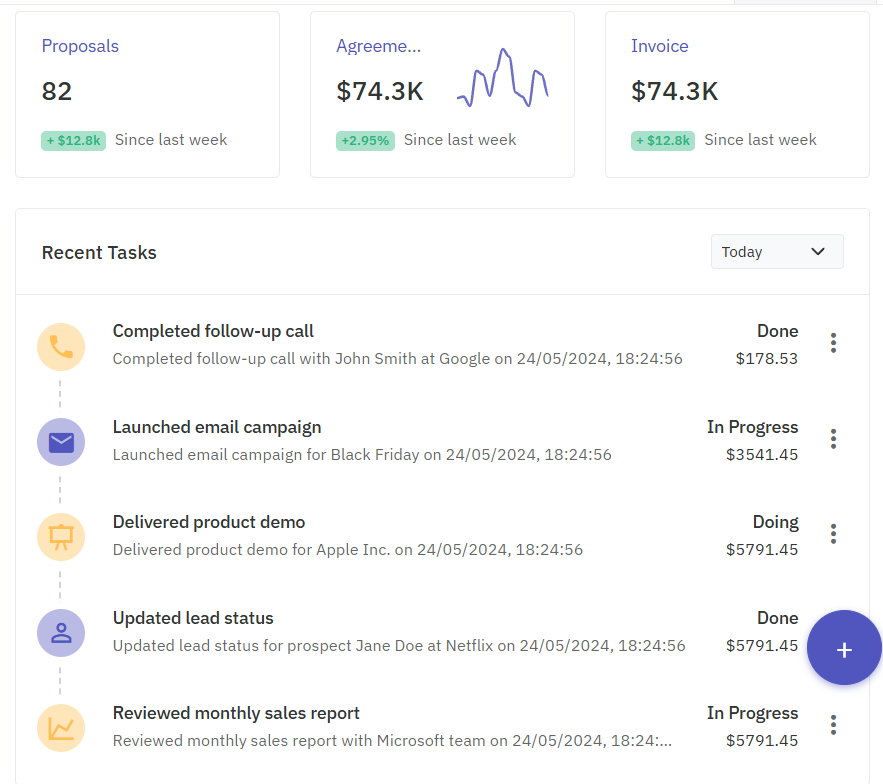Click the person icon for lead status

pyautogui.click(x=61, y=633)
